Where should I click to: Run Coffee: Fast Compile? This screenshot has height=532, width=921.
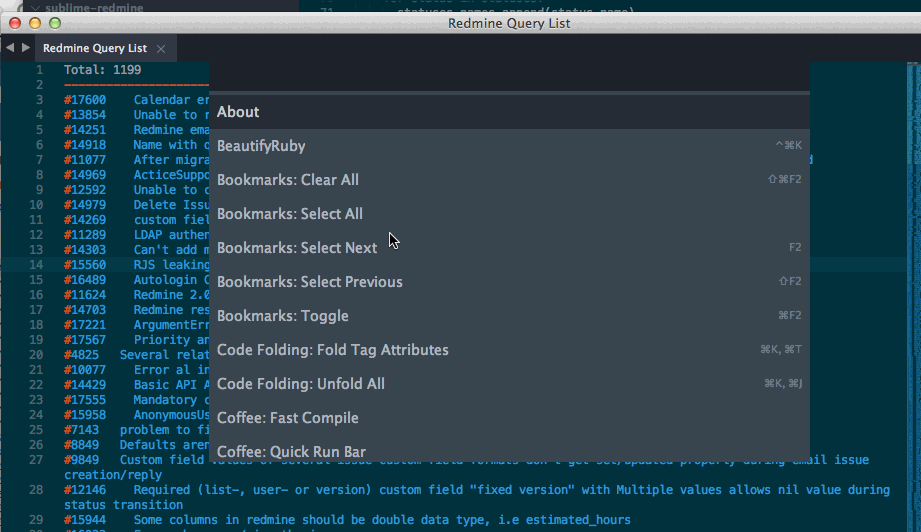509,418
